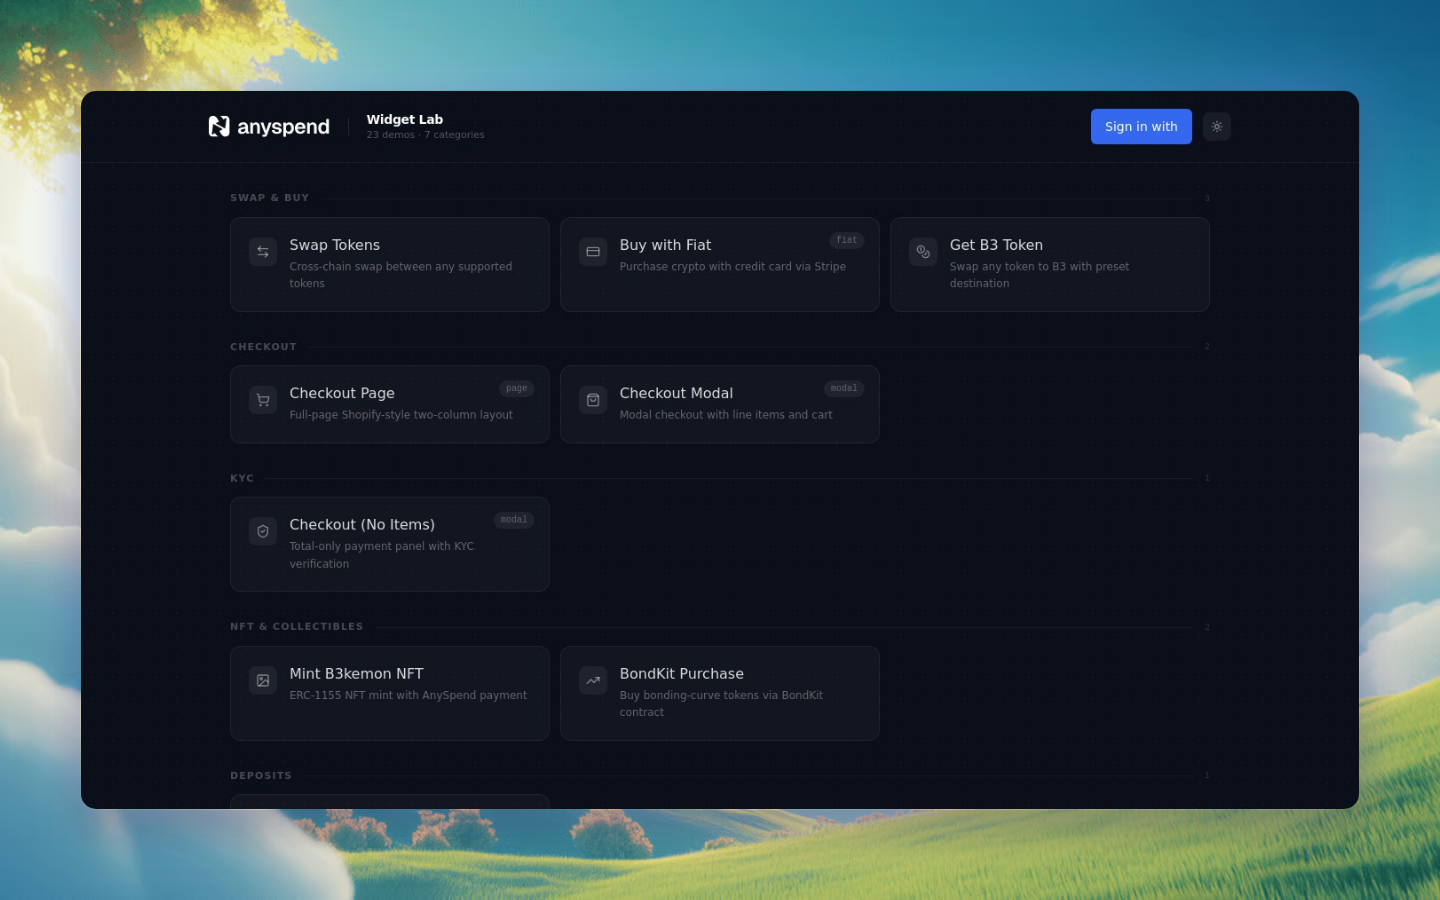Click the "modal" badge on Checkout (No Items)

[514, 520]
